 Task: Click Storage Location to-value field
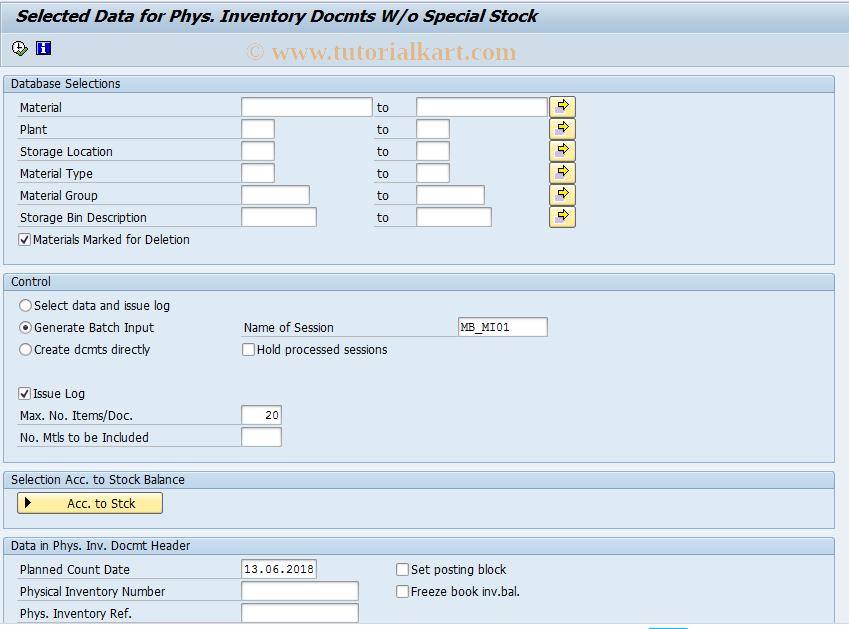coord(433,151)
